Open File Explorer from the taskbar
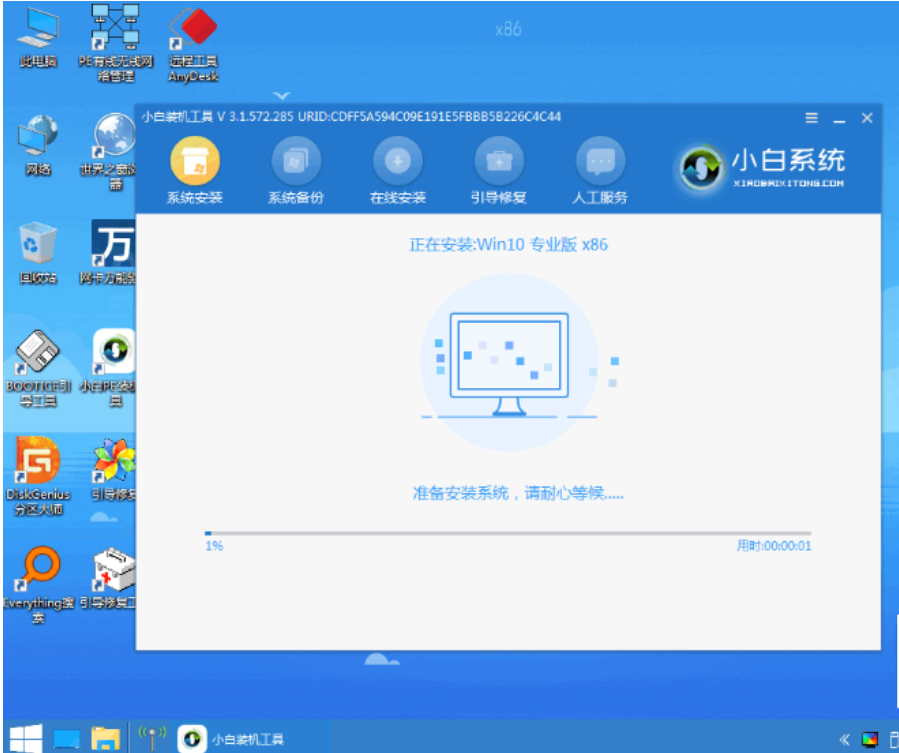Viewport: 899px width, 753px height. coord(104,738)
